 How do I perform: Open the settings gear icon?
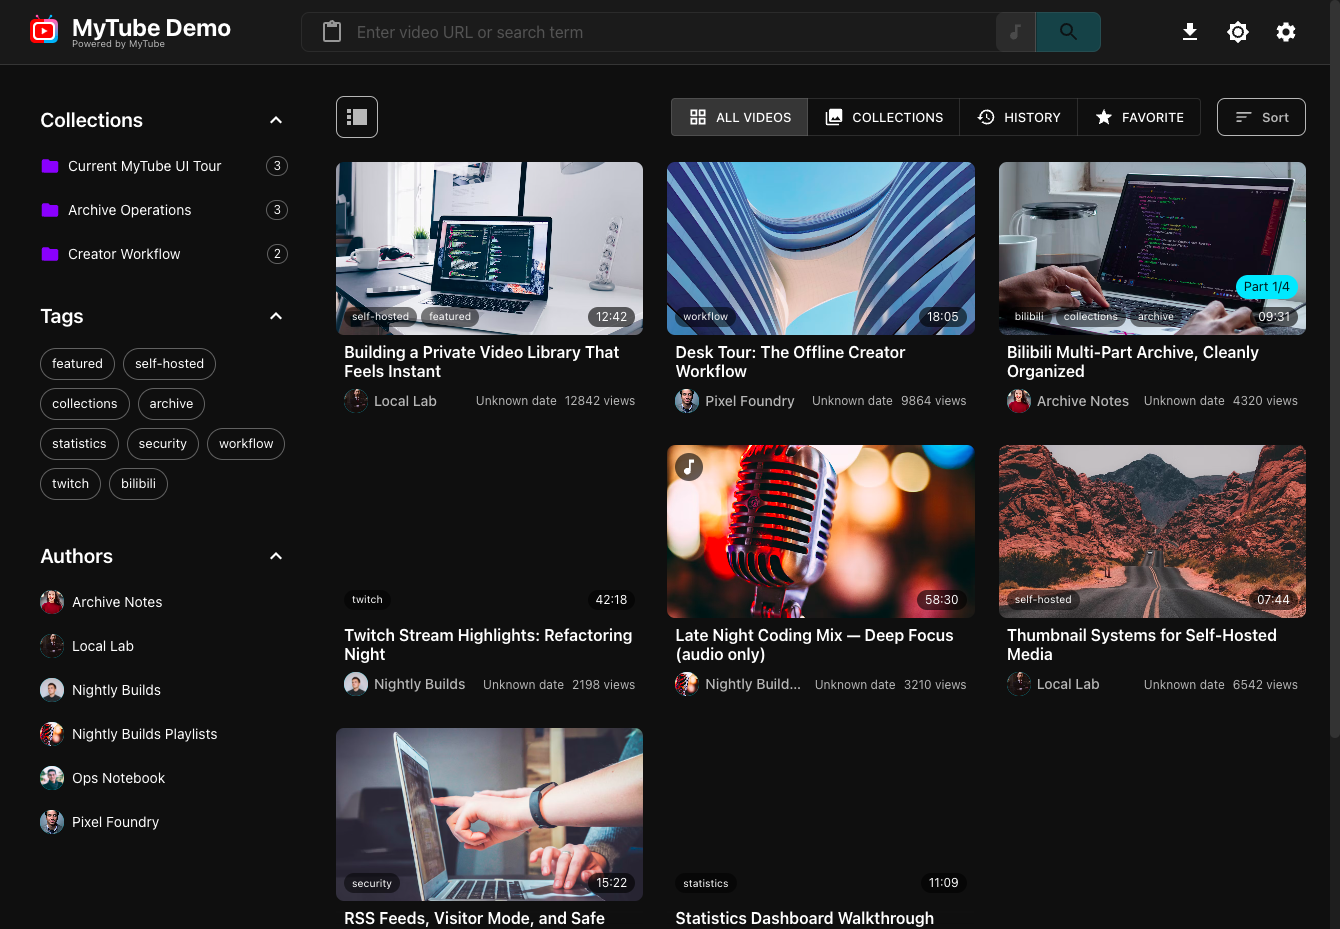tap(1286, 32)
